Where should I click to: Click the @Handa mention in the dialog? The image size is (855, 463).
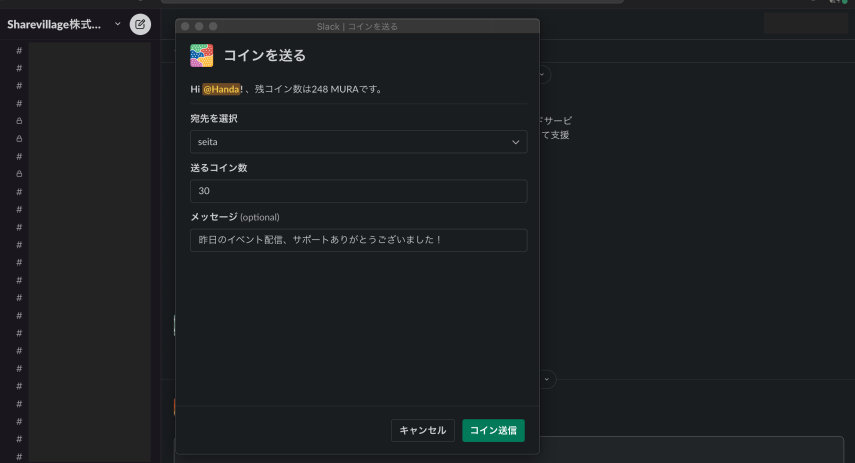(221, 89)
